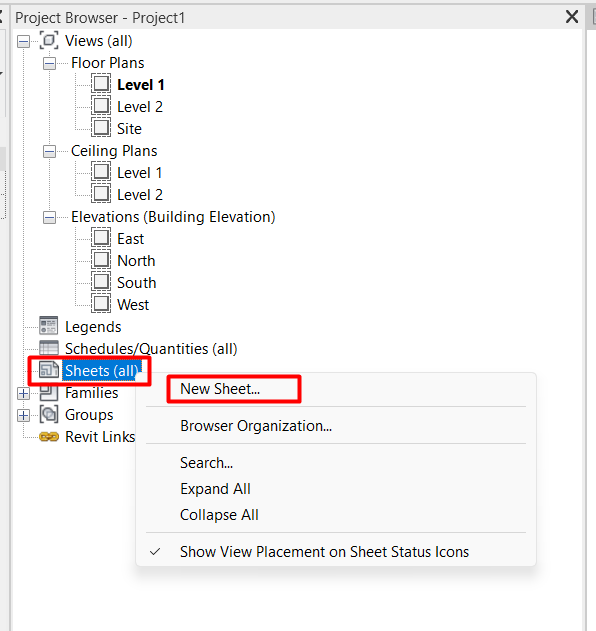Choose New Sheet... from context menu
Screen dimensions: 596x631
click(220, 389)
